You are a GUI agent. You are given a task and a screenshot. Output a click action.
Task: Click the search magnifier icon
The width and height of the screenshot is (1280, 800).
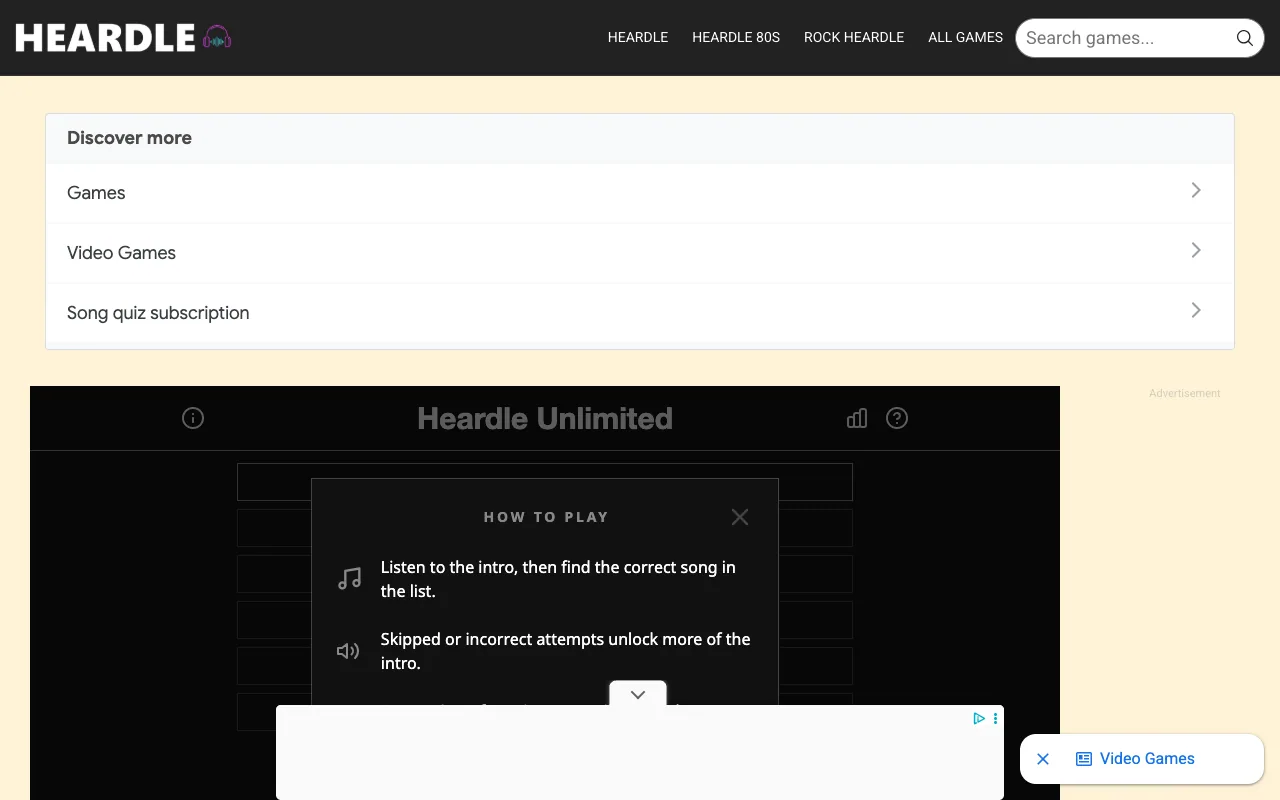click(x=1244, y=38)
